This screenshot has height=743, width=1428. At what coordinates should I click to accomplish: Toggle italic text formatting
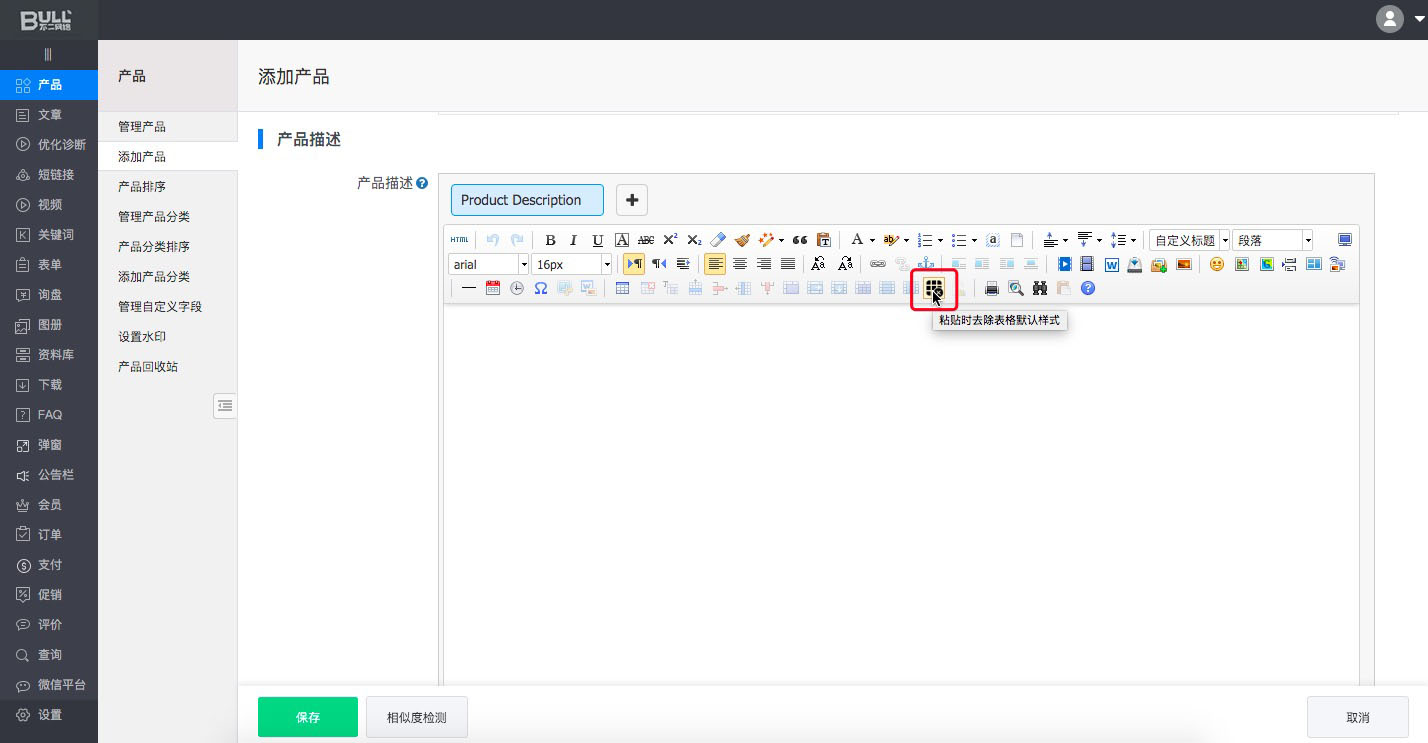point(574,240)
